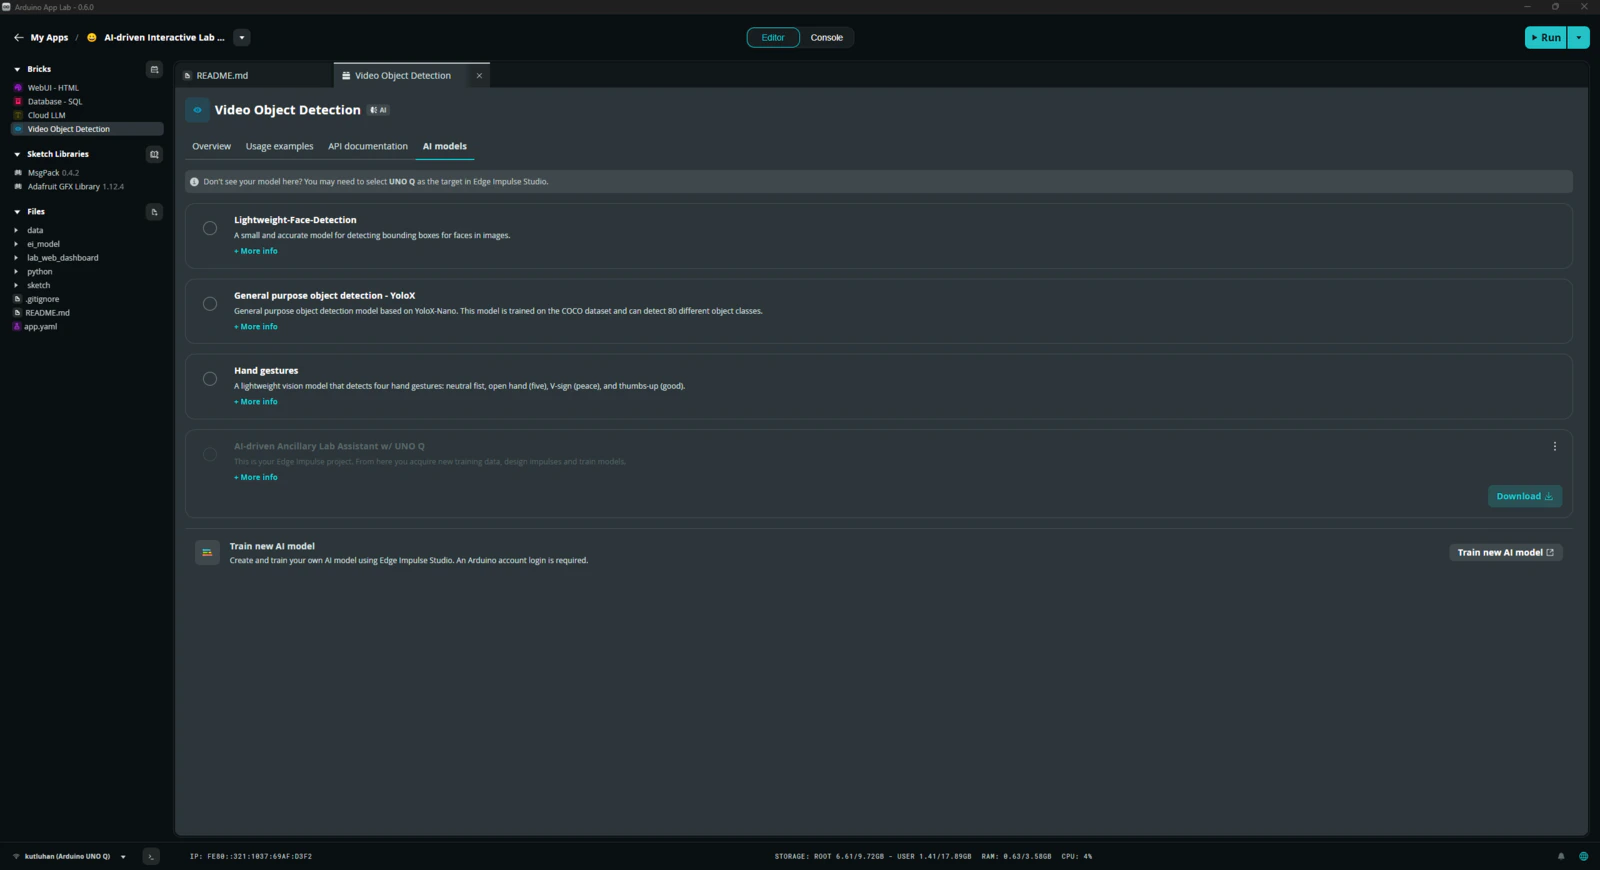Image resolution: width=1600 pixels, height=870 pixels.
Task: Close the Video Object Detection tab
Action: (x=479, y=76)
